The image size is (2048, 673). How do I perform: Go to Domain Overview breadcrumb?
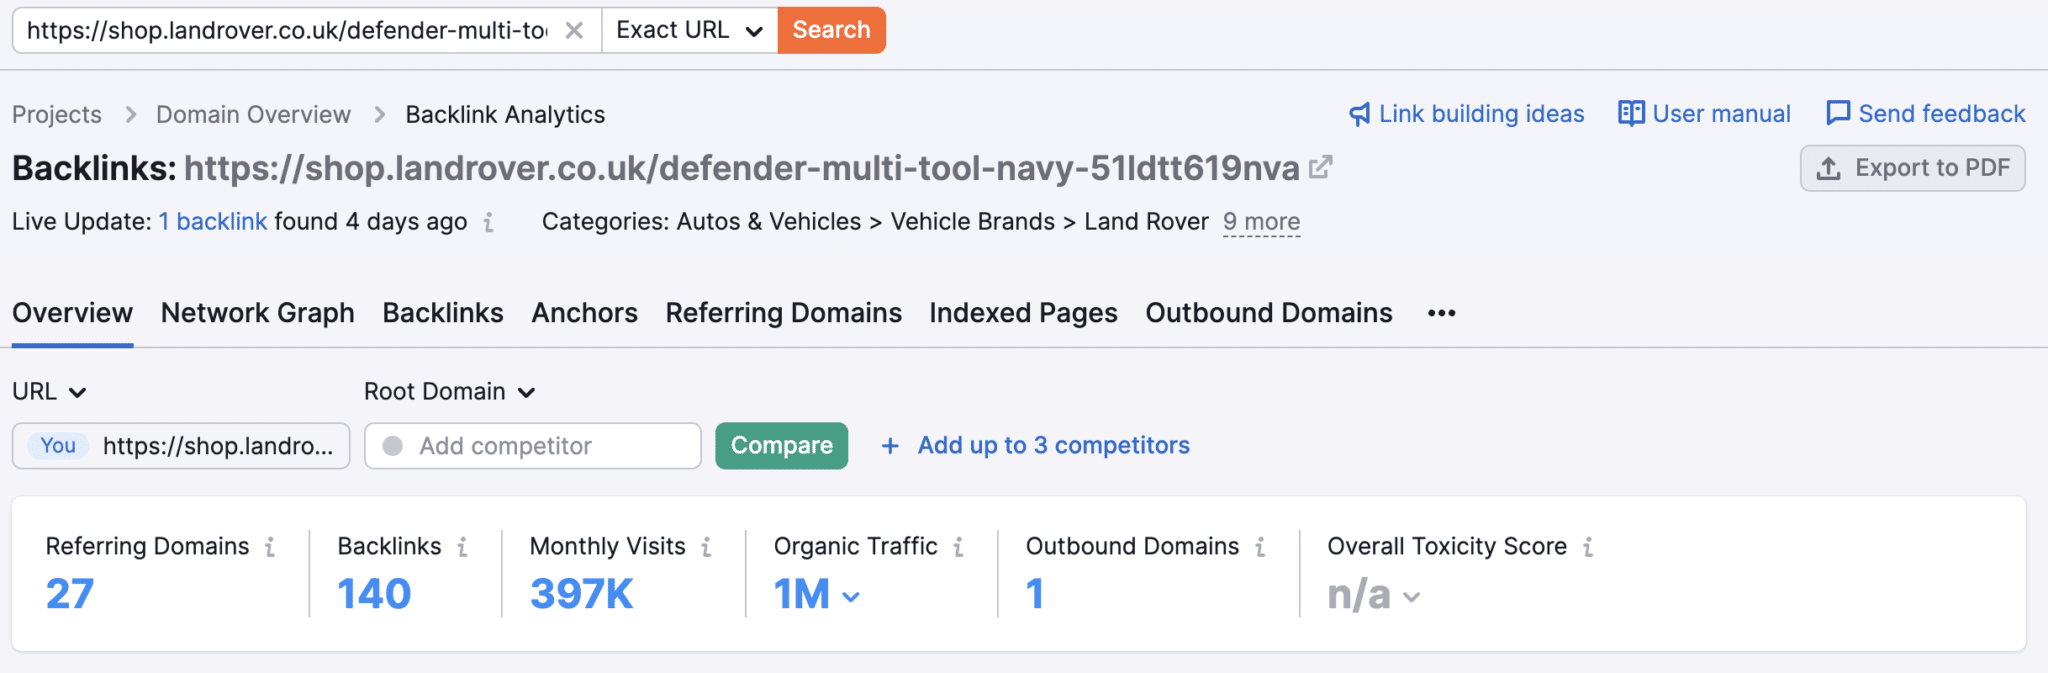tap(253, 114)
